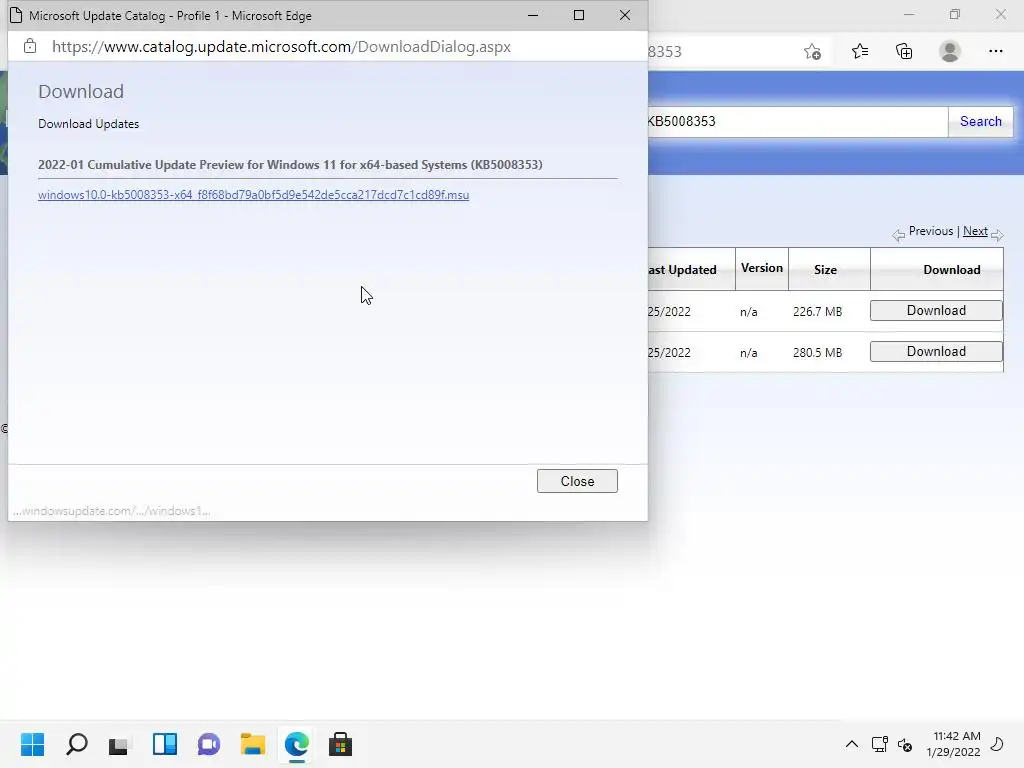The width and height of the screenshot is (1024, 768).
Task: Click the KB5008353 search input field
Action: (x=797, y=121)
